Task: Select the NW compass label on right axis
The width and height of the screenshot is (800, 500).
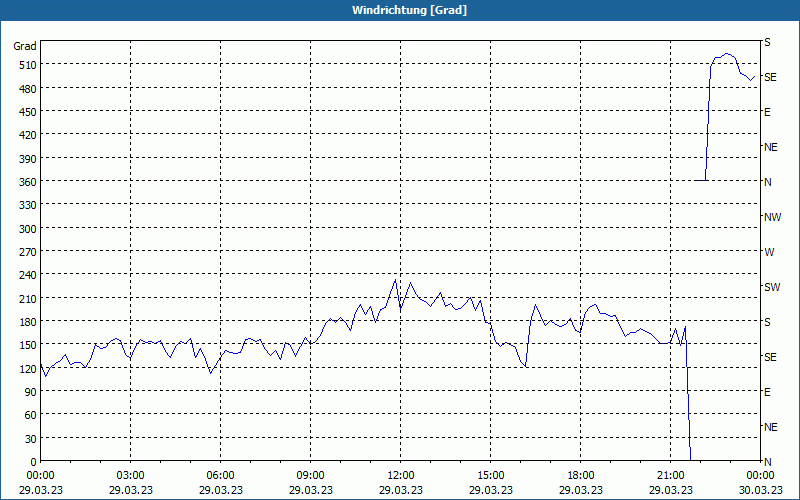Action: pyautogui.click(x=772, y=217)
